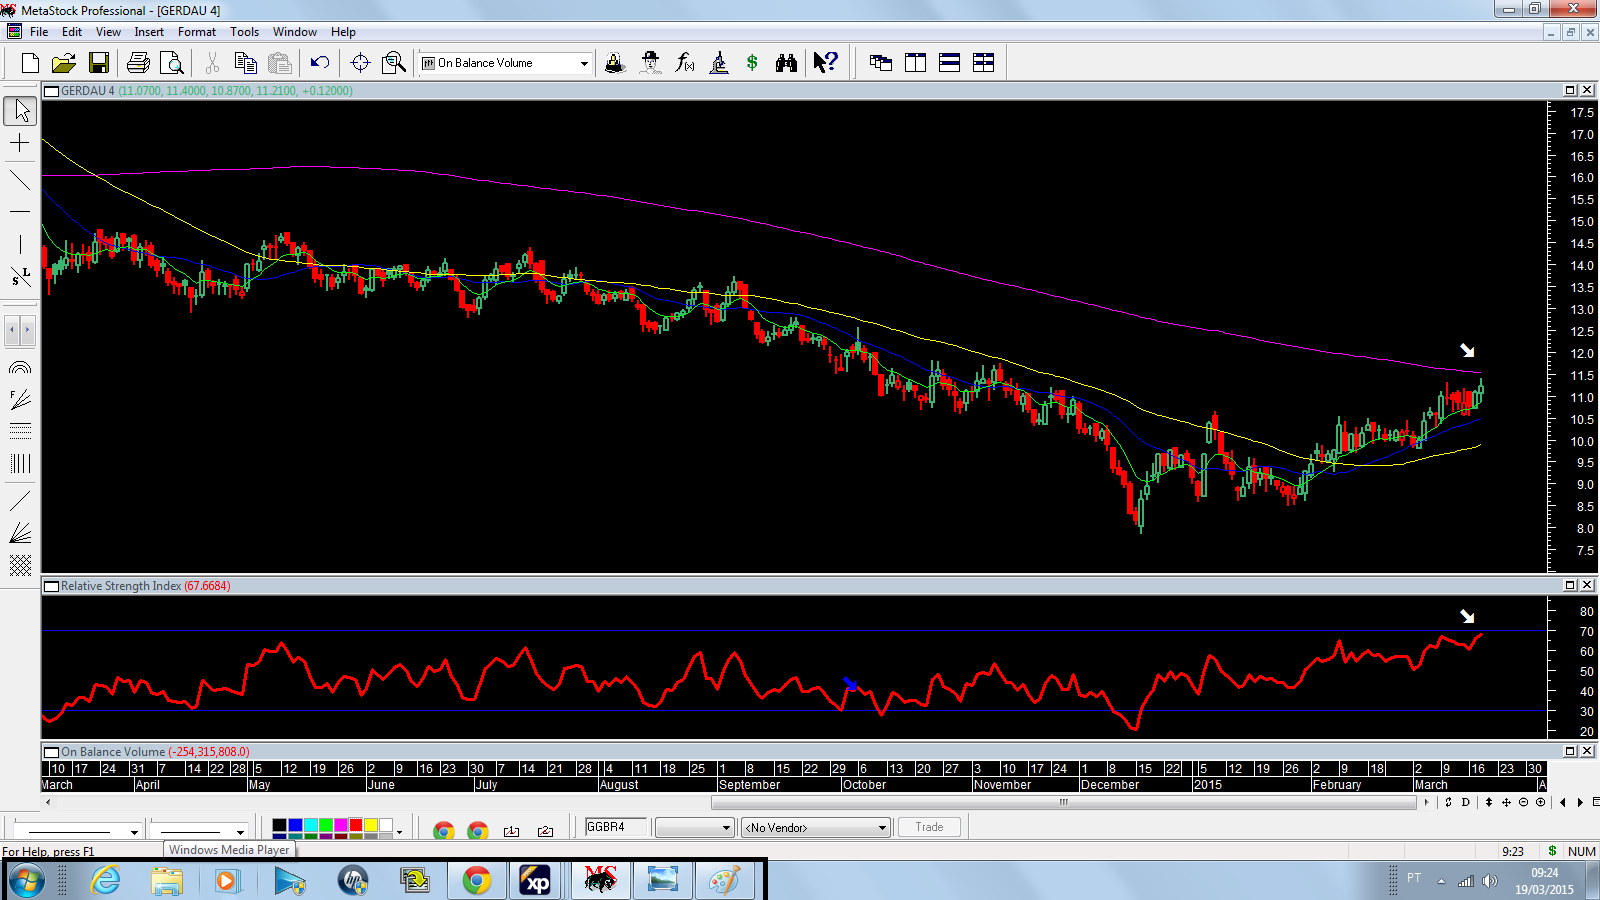Pick the blue color swatch

coord(295,825)
